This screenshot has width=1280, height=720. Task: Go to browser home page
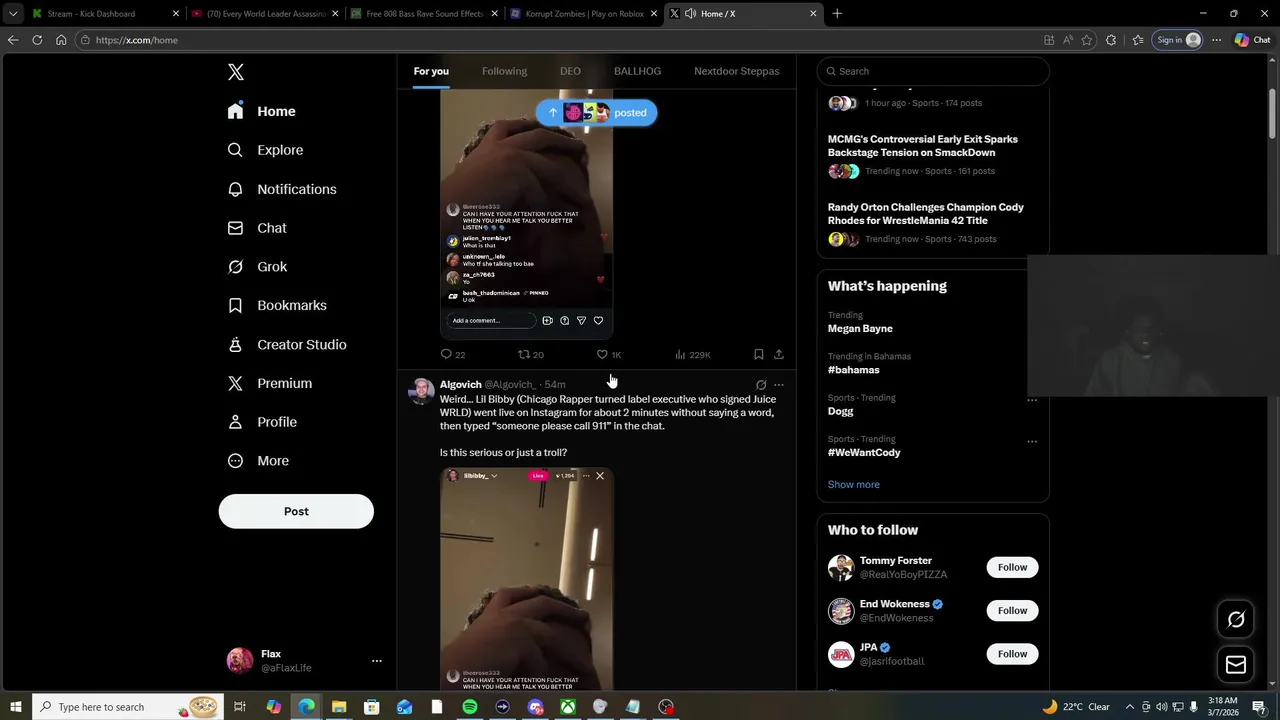point(61,40)
